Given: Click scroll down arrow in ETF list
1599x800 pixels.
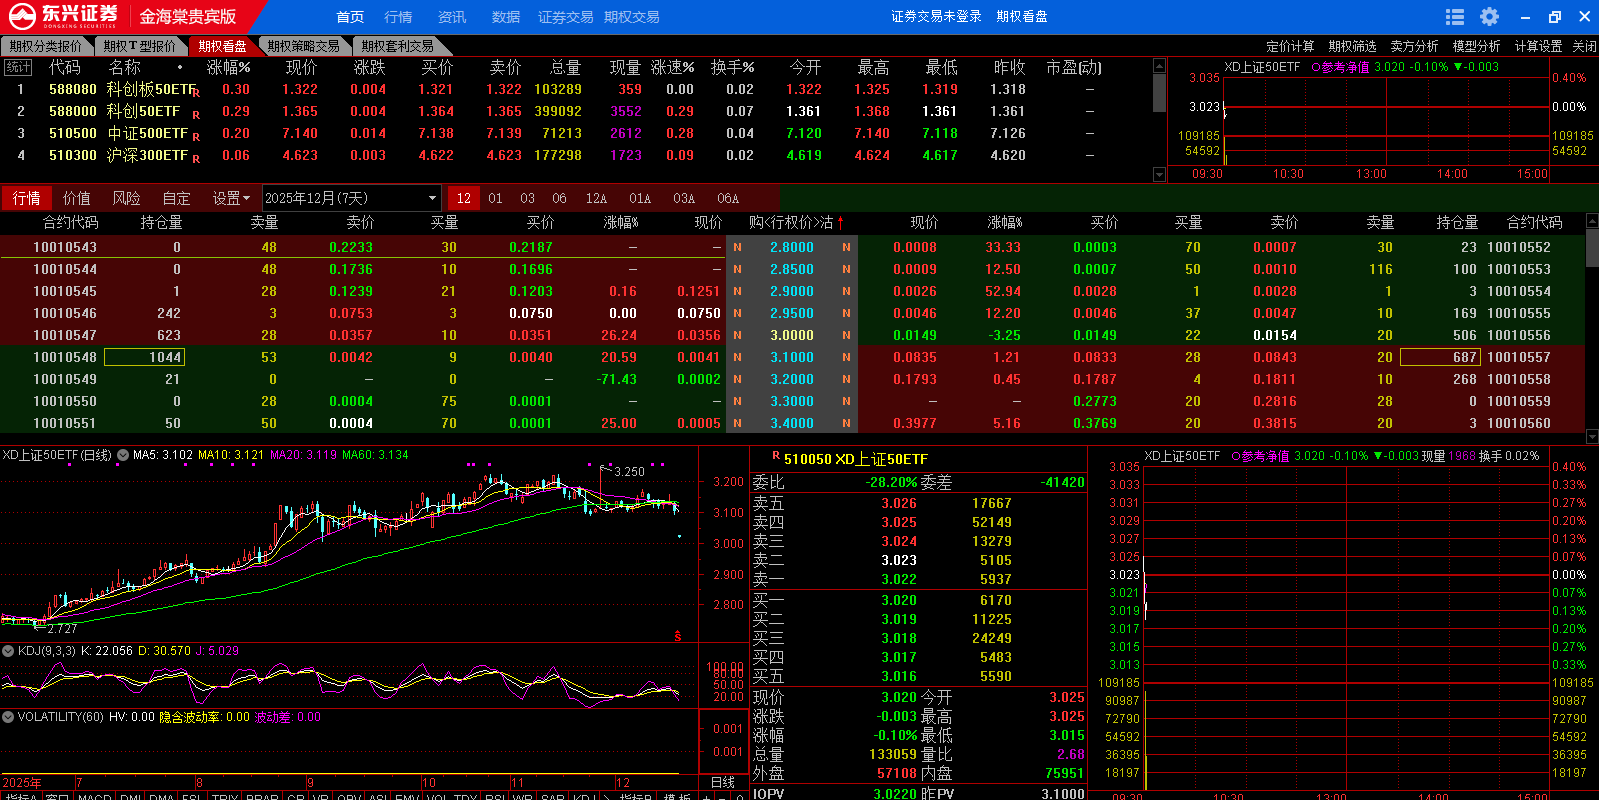Looking at the screenshot, I should pyautogui.click(x=1159, y=175).
